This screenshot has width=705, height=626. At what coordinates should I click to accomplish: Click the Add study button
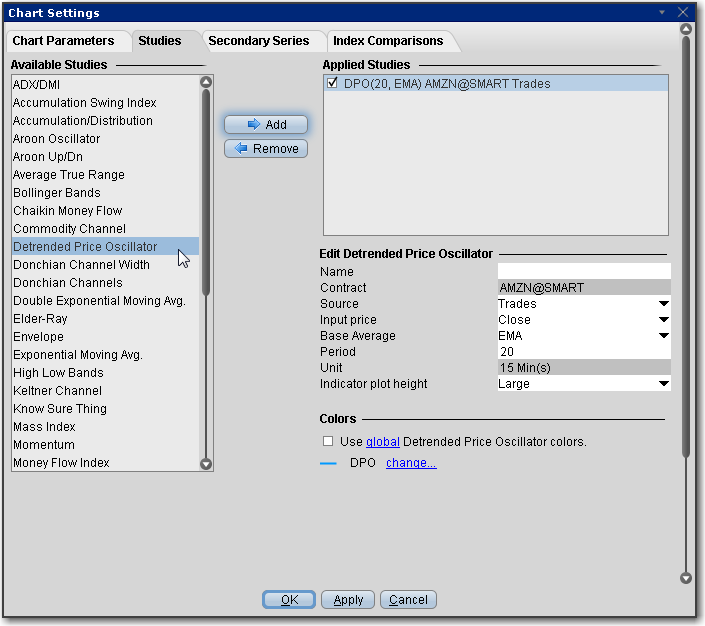tap(265, 125)
